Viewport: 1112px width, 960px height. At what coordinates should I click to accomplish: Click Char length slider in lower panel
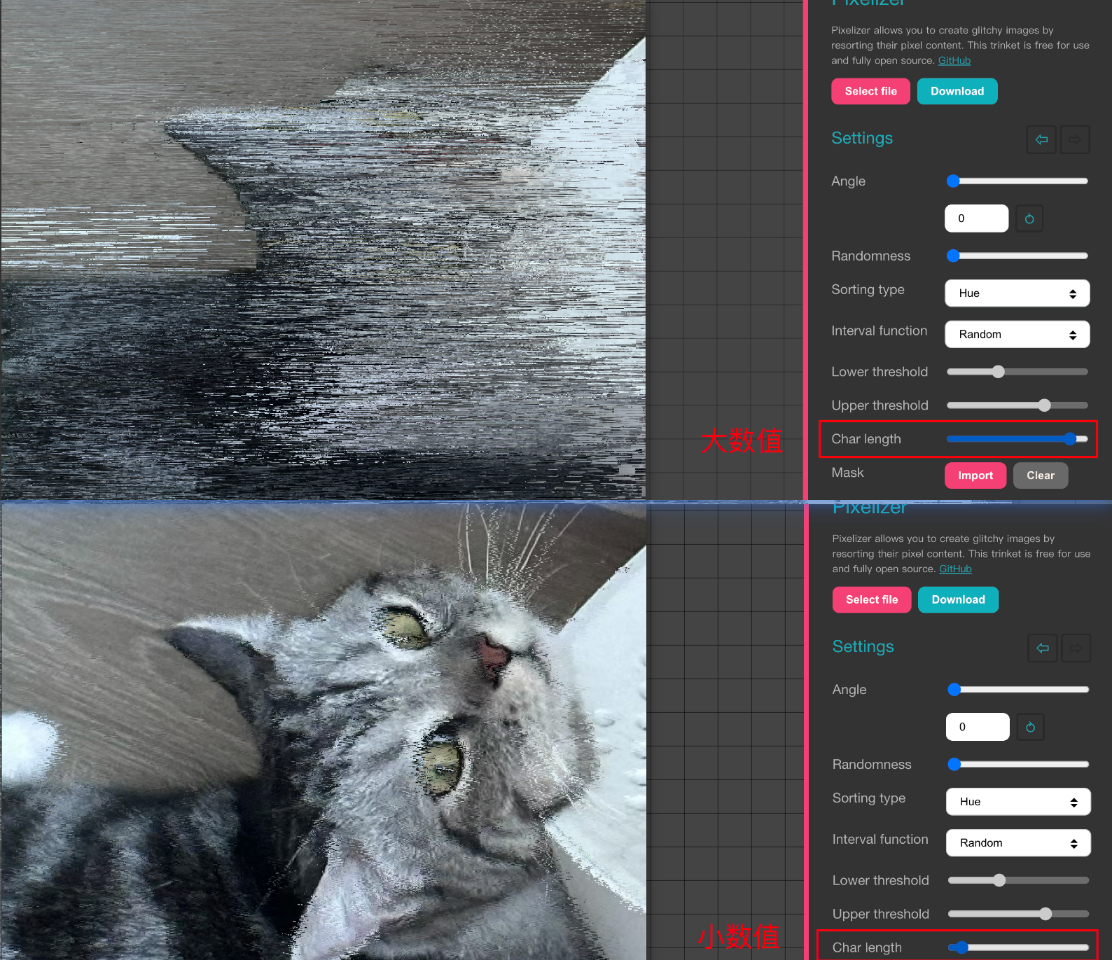click(1018, 947)
